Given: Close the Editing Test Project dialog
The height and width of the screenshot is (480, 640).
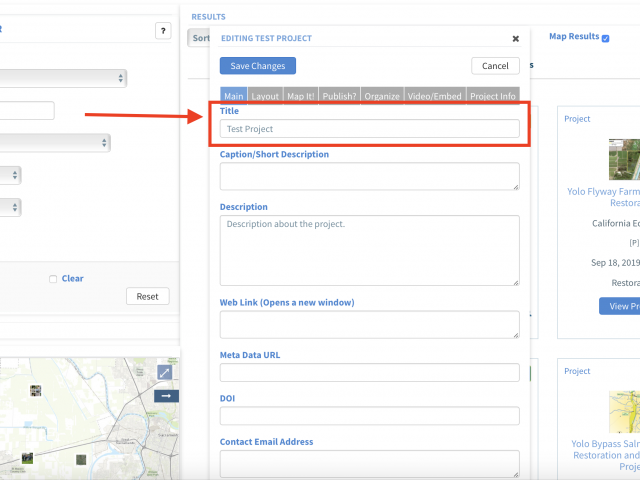Looking at the screenshot, I should click(x=516, y=39).
